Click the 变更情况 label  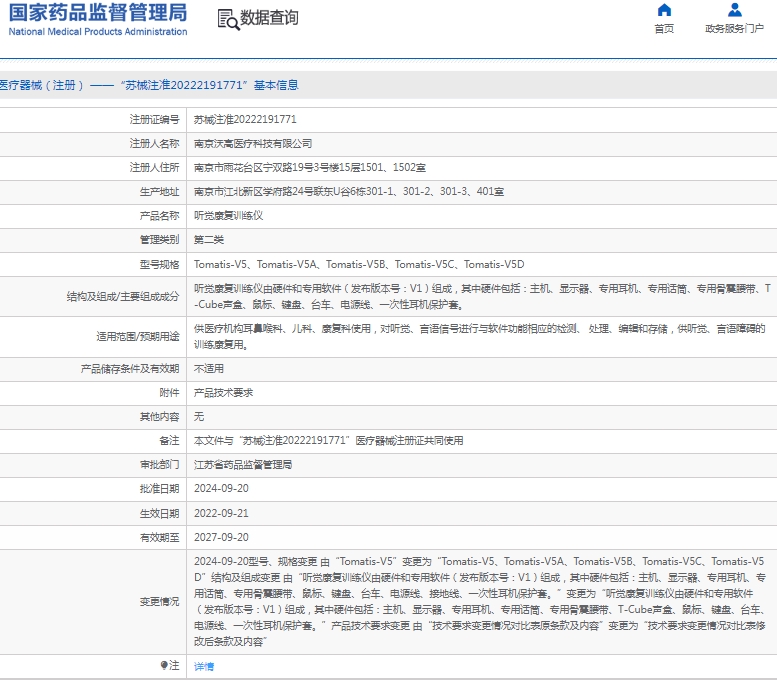click(x=160, y=602)
